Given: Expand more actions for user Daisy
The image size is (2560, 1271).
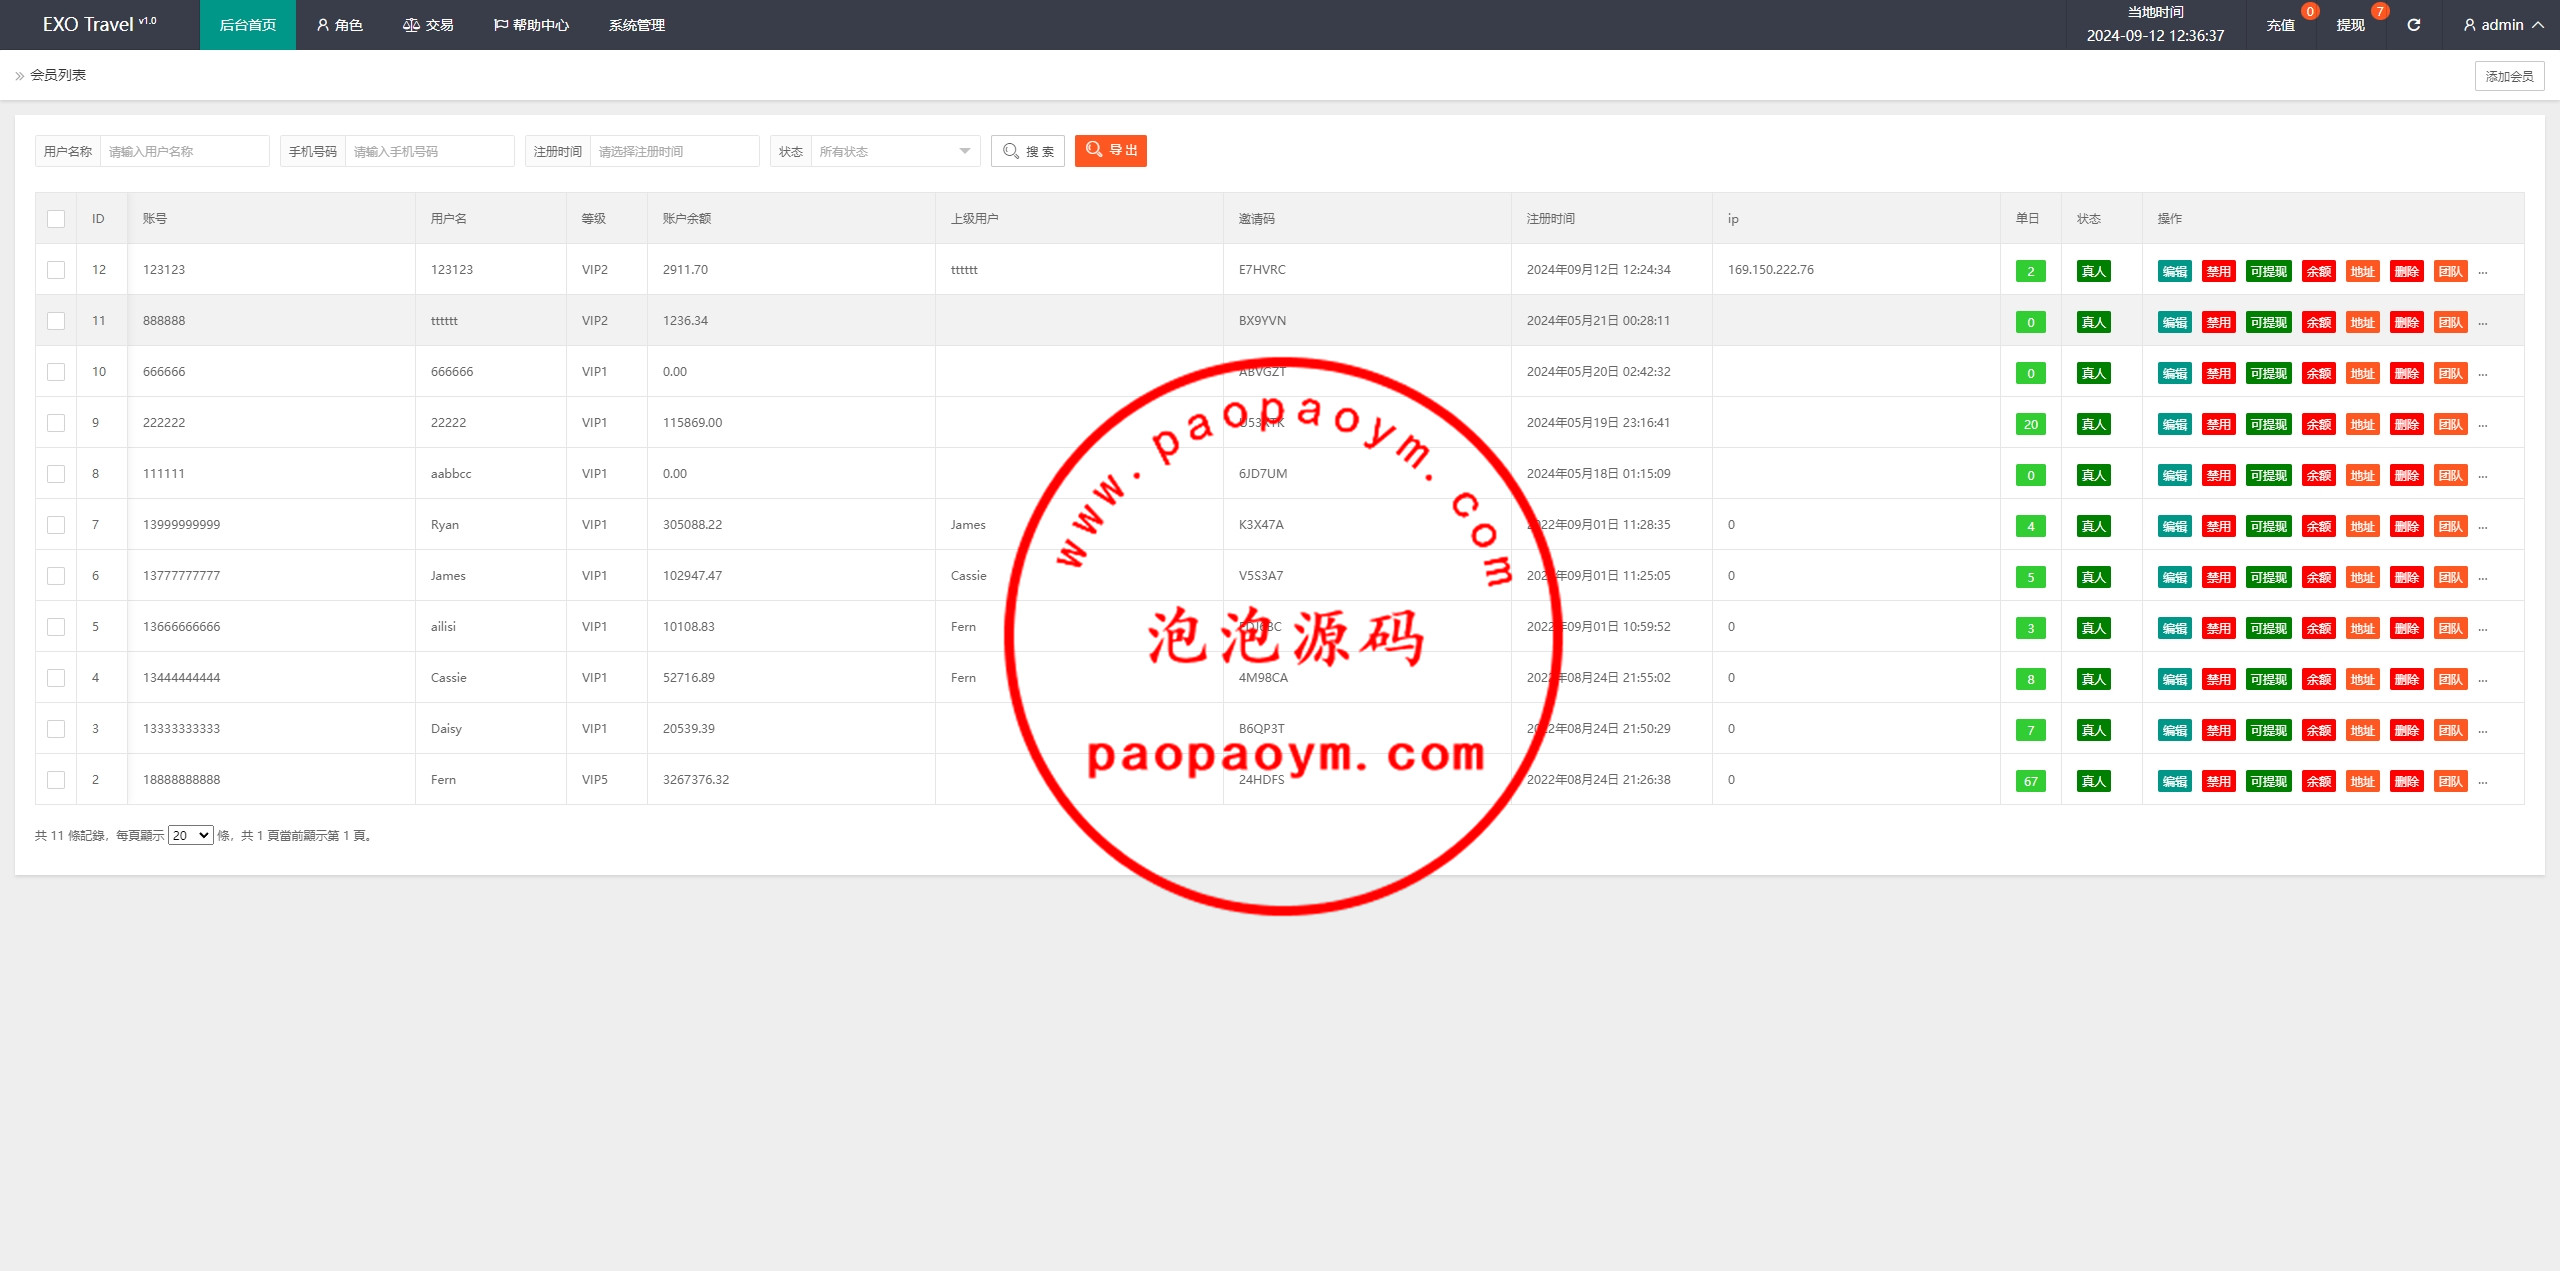Looking at the screenshot, I should pyautogui.click(x=2482, y=731).
